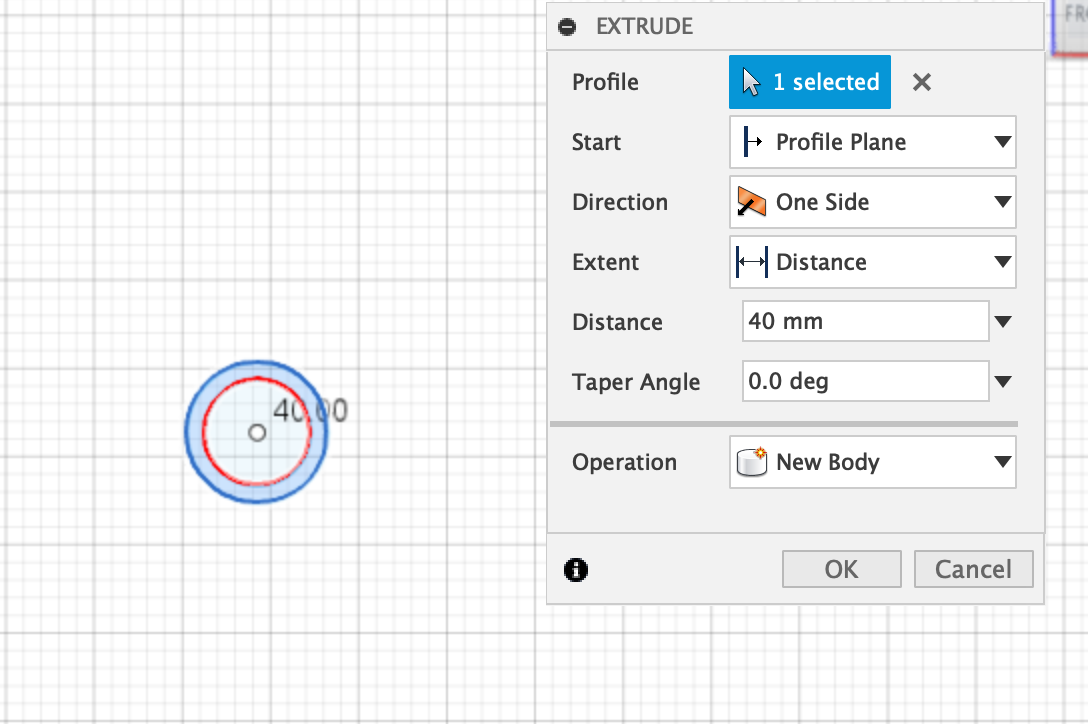
Task: Clear profile selection with X icon
Action: coord(922,83)
